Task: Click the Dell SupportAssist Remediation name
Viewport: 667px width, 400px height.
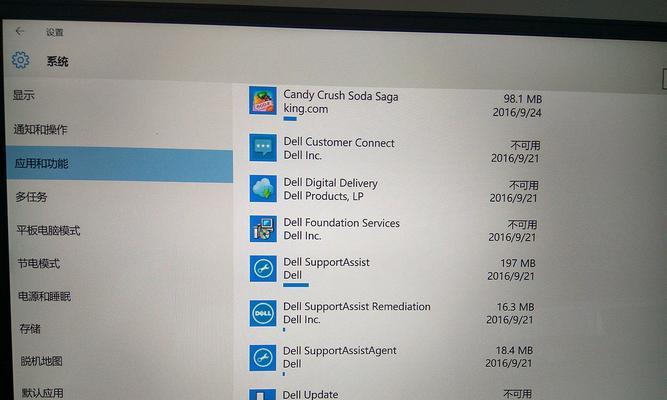Action: 356,306
